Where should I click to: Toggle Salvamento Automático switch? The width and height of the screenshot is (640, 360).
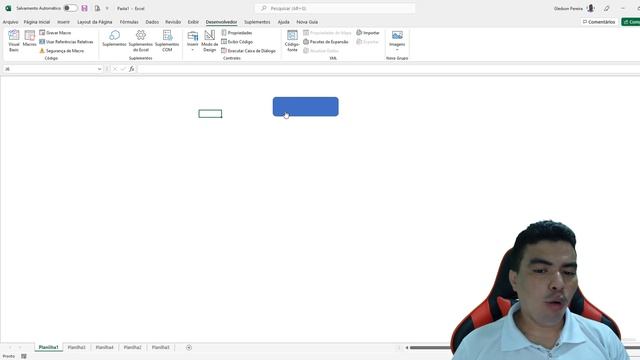[x=70, y=8]
